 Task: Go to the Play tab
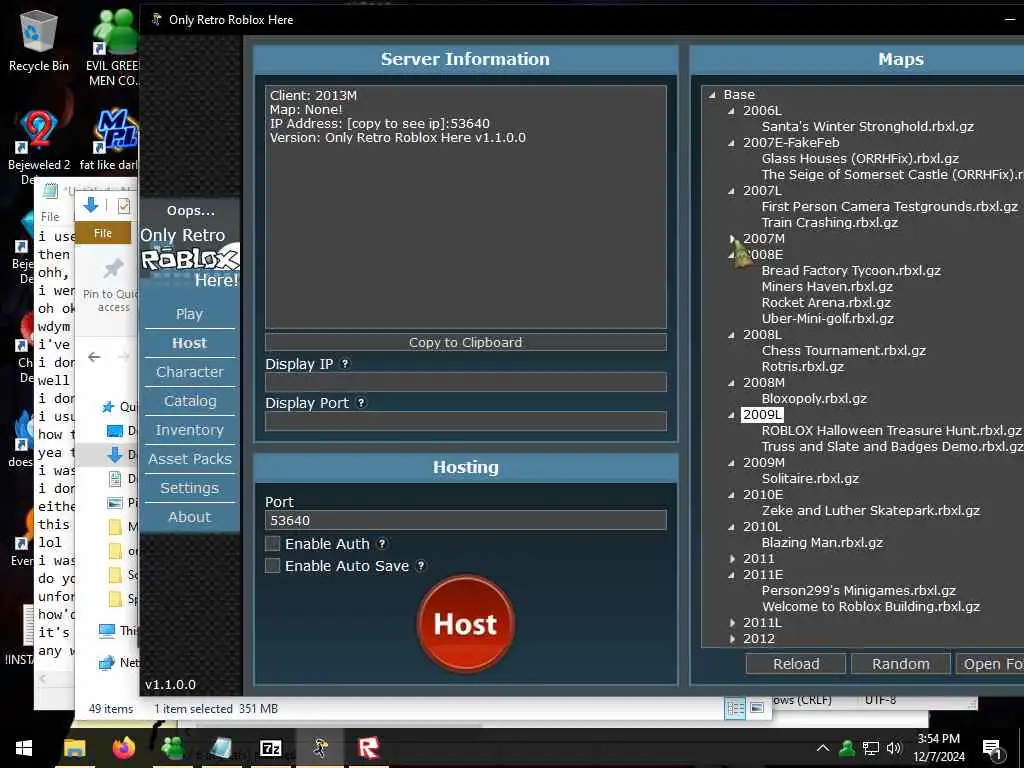tap(189, 314)
